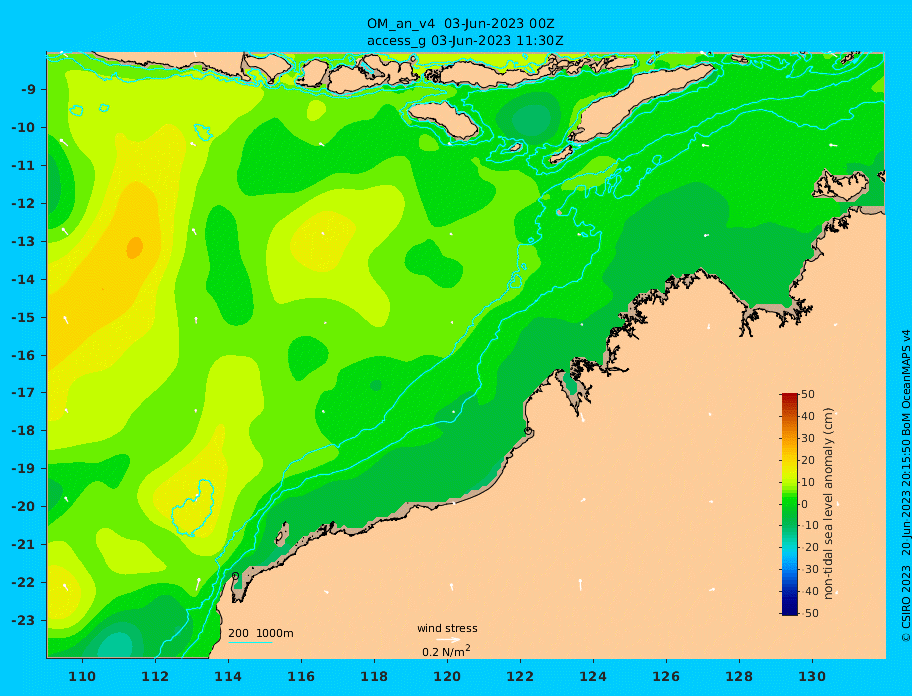The image size is (912, 696).
Task: Click the colorbar tick label 30
Action: [x=808, y=438]
